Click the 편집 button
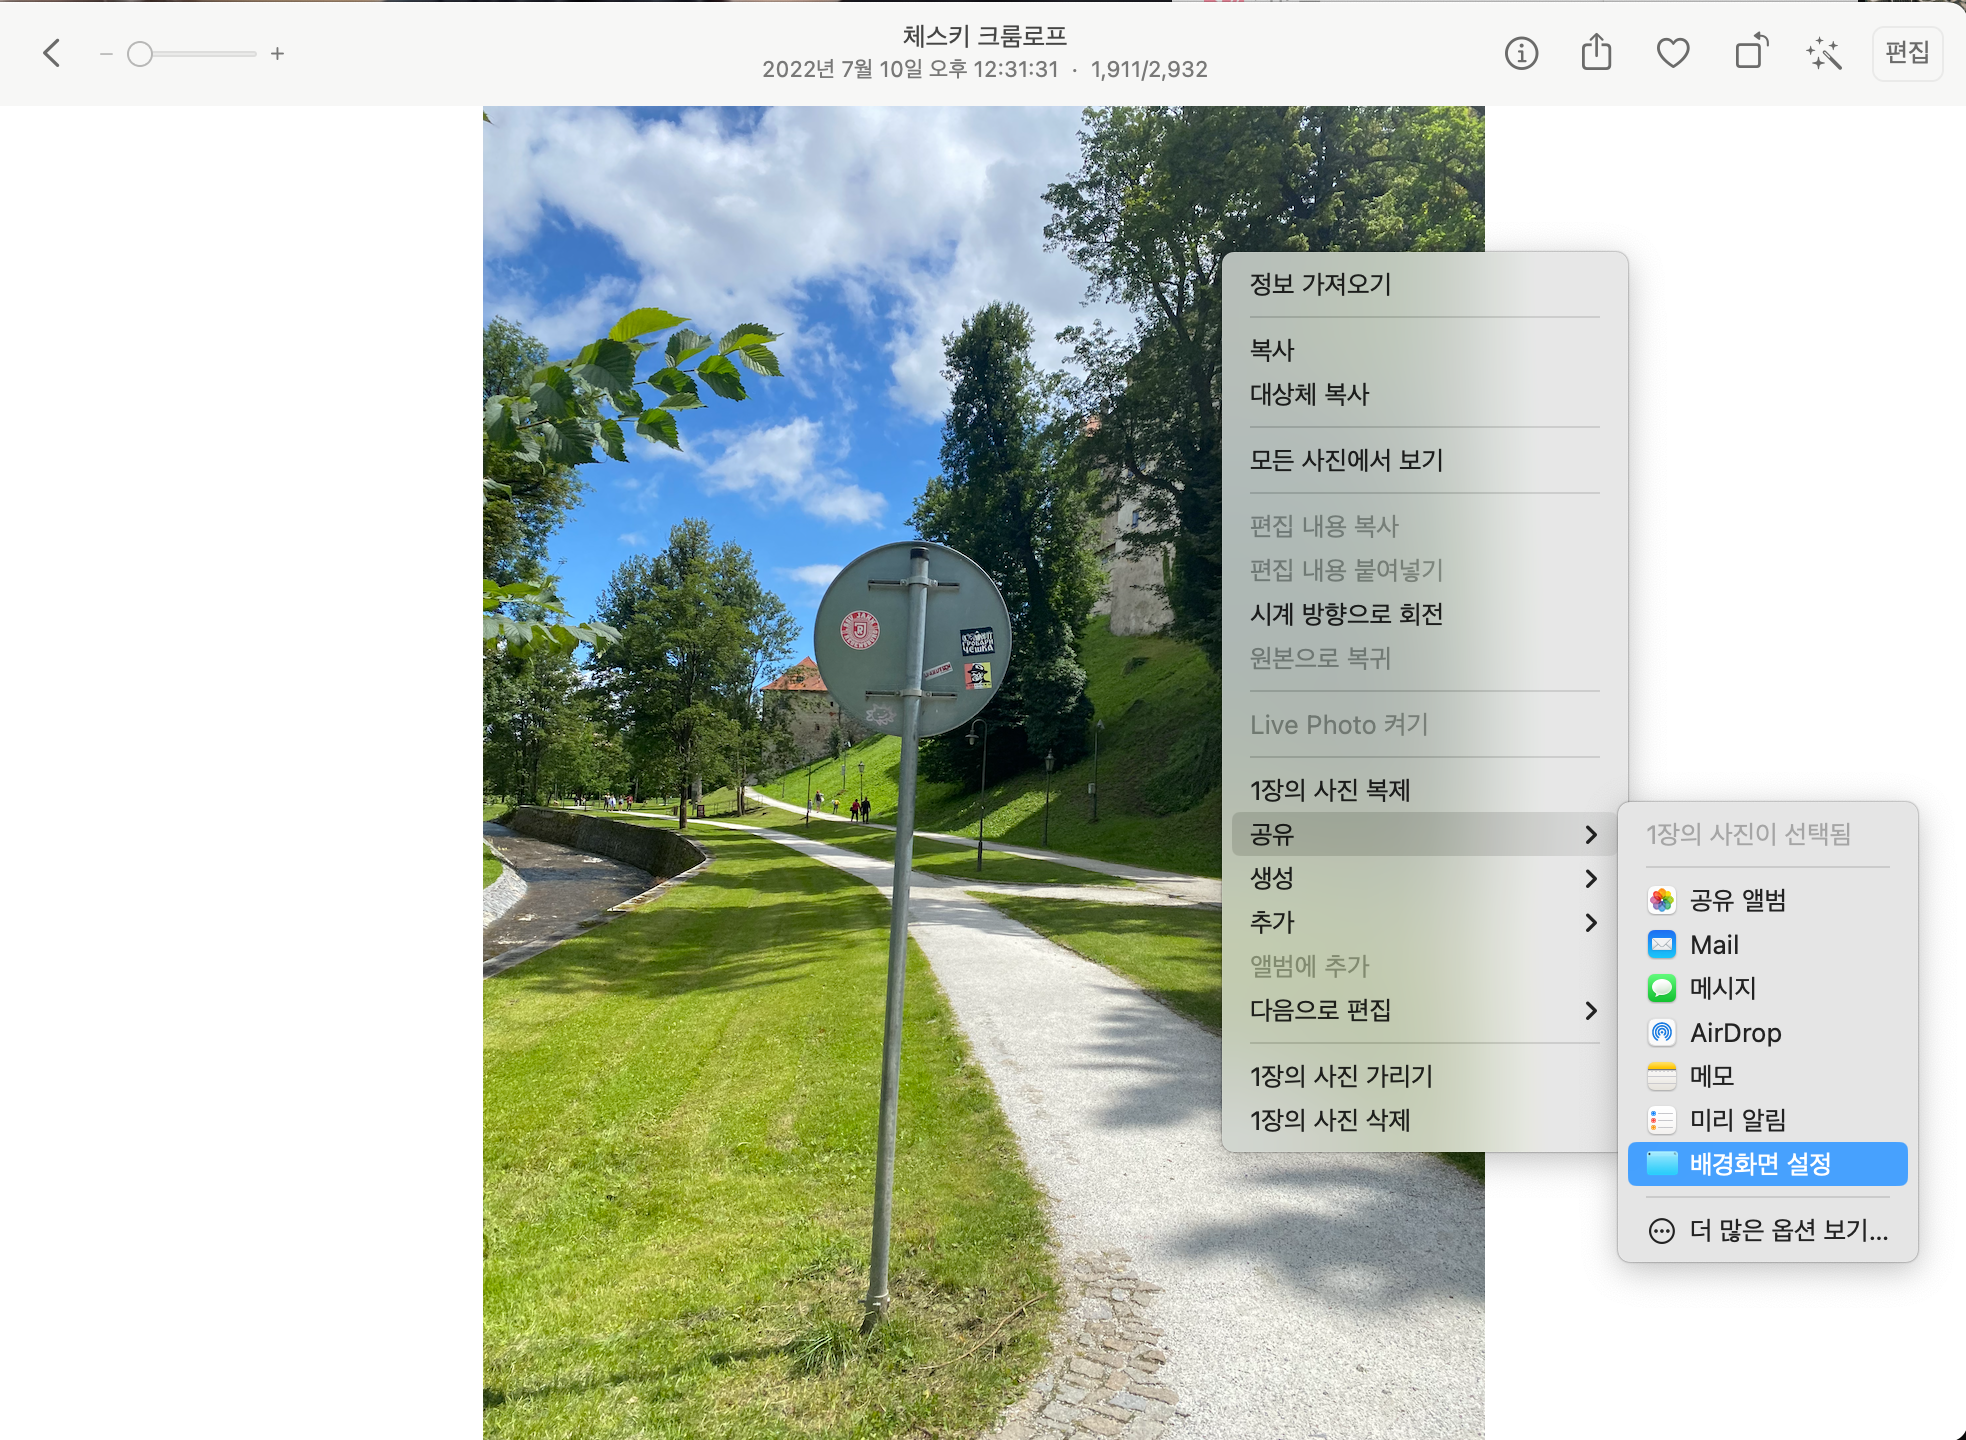This screenshot has height=1440, width=1966. coord(1906,53)
